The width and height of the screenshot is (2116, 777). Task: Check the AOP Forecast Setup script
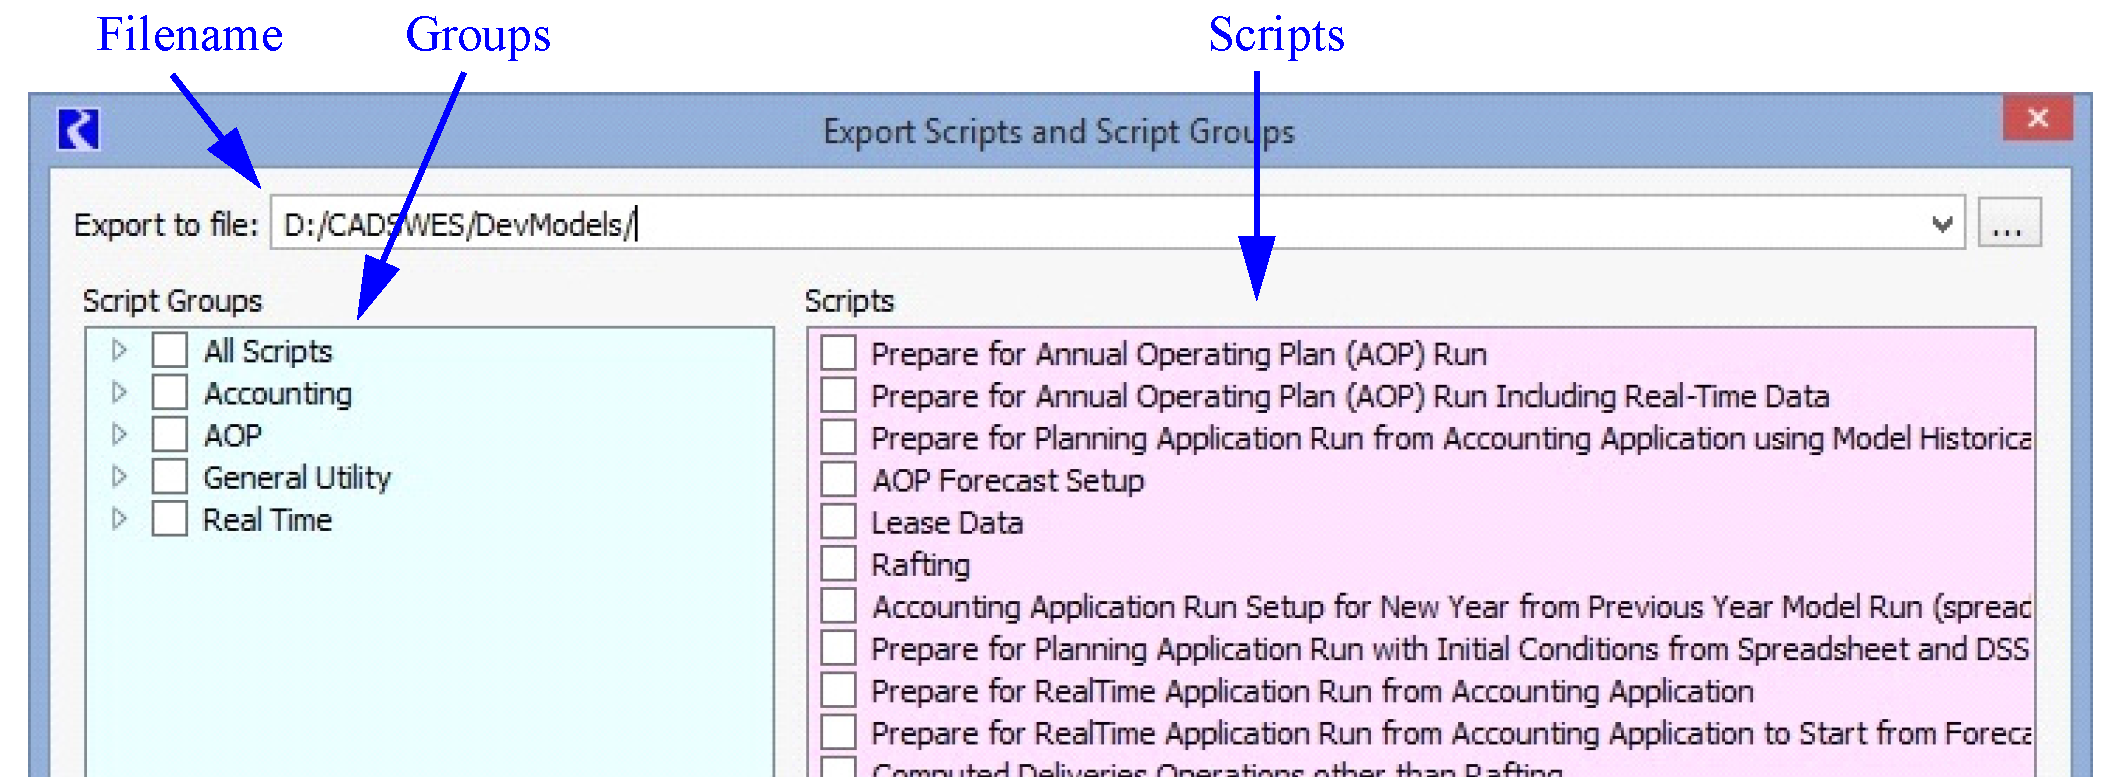coord(838,480)
